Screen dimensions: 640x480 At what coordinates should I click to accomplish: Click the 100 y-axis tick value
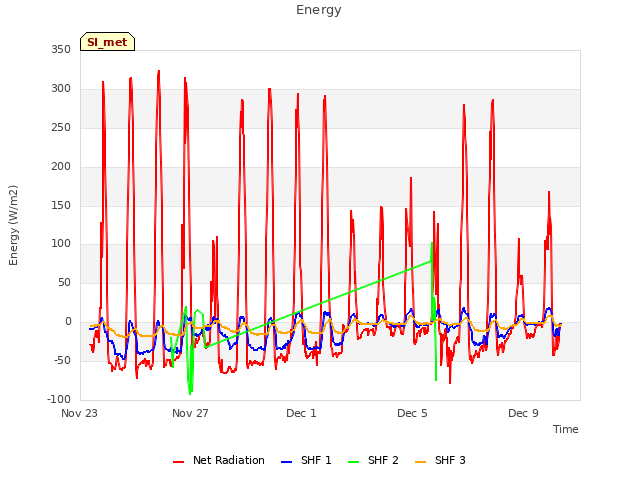[61, 244]
